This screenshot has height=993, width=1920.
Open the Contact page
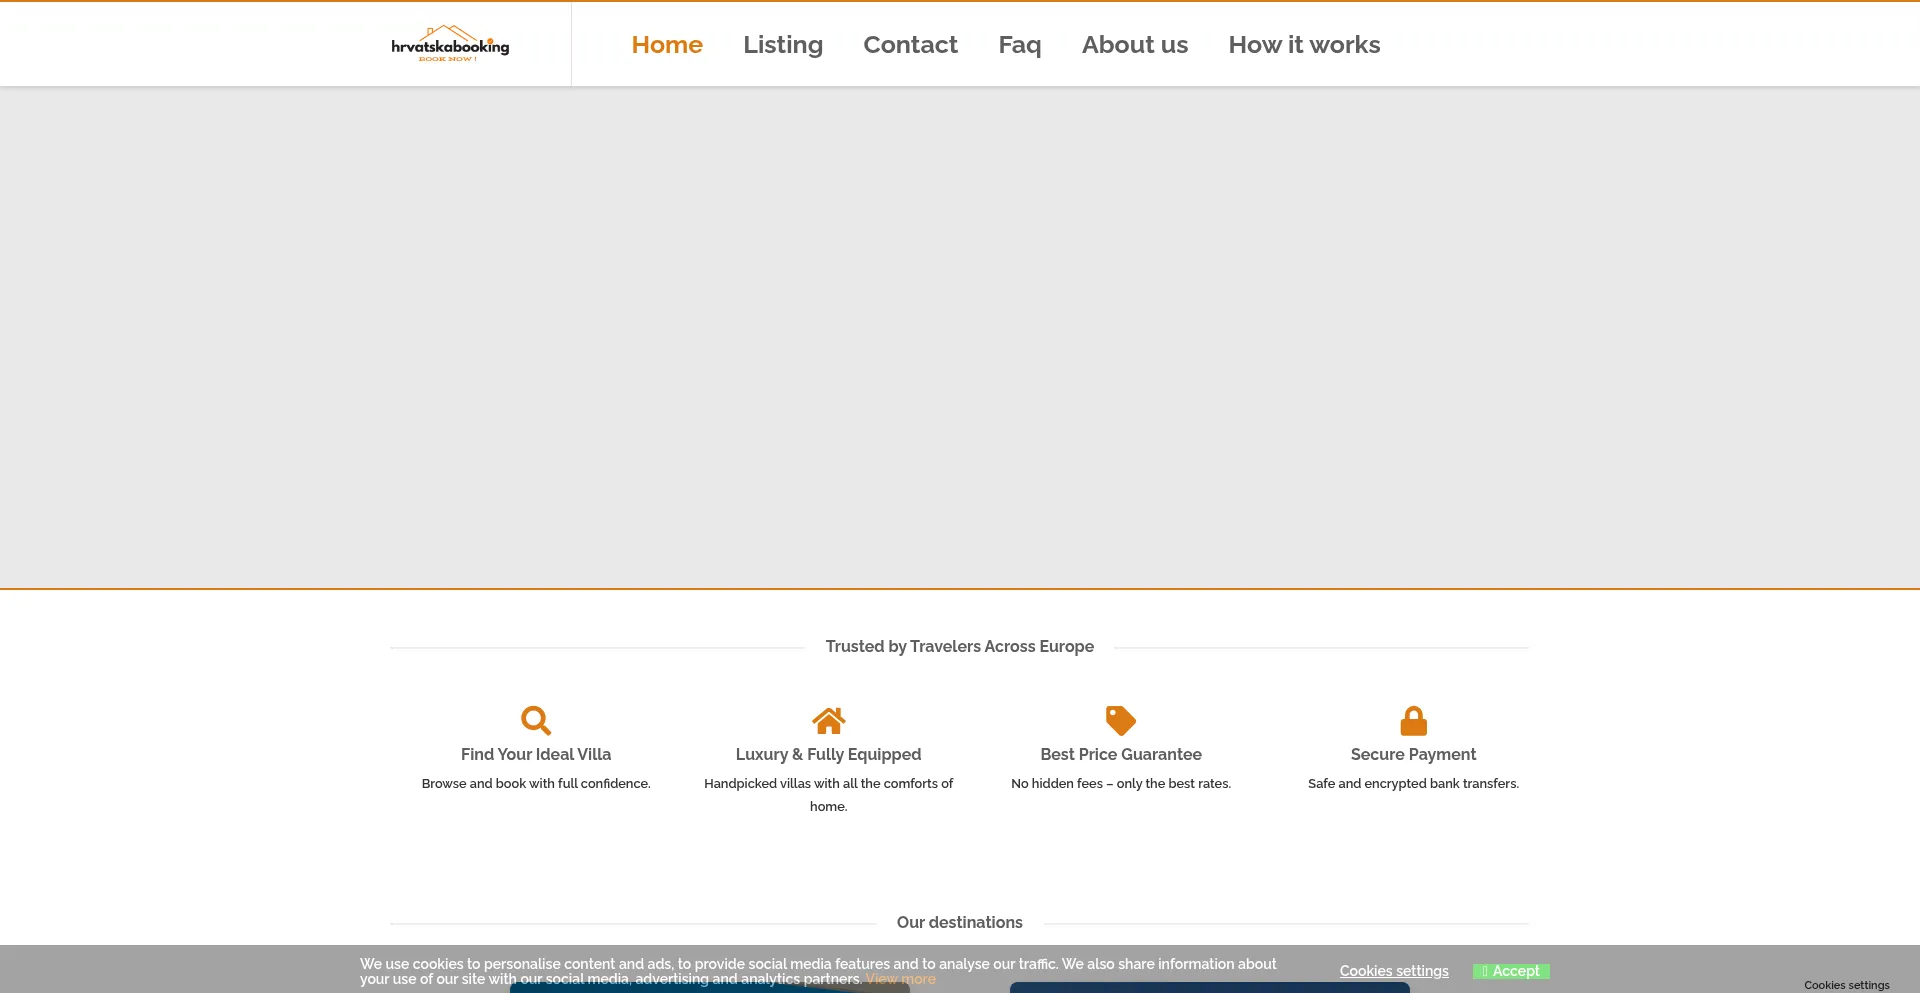tap(910, 45)
